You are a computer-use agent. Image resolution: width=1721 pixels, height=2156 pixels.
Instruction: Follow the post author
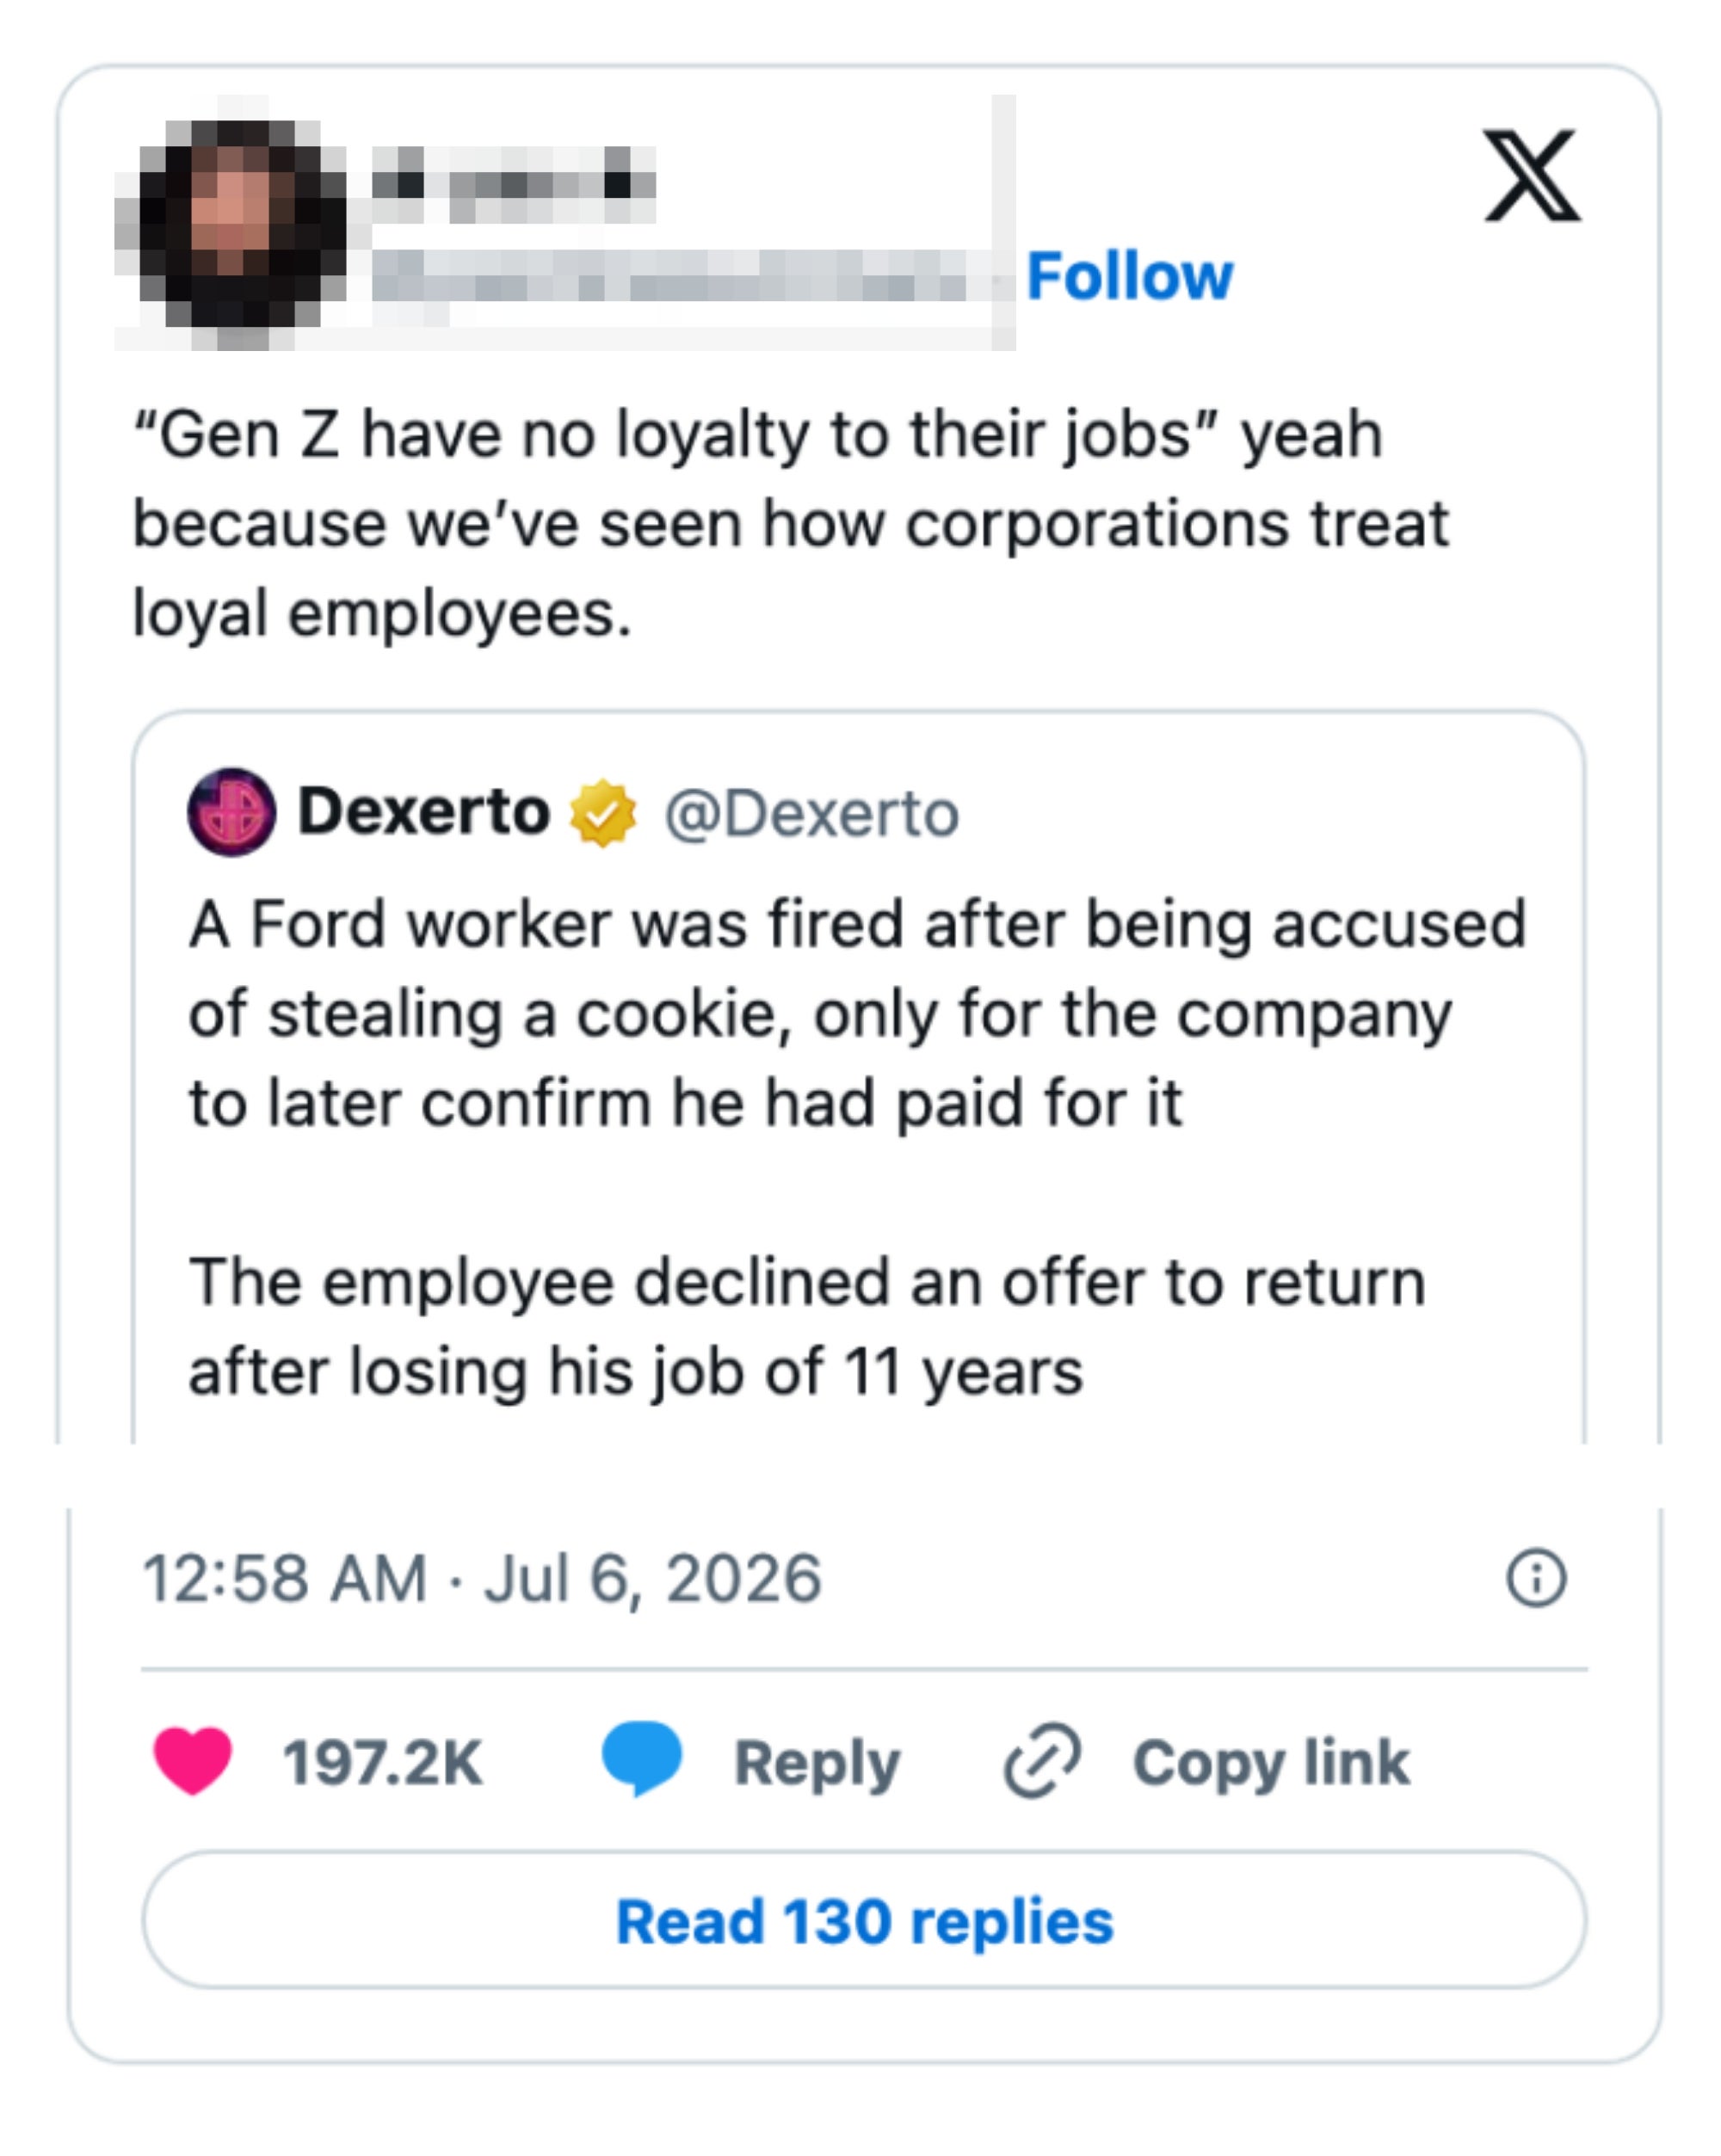[1129, 275]
